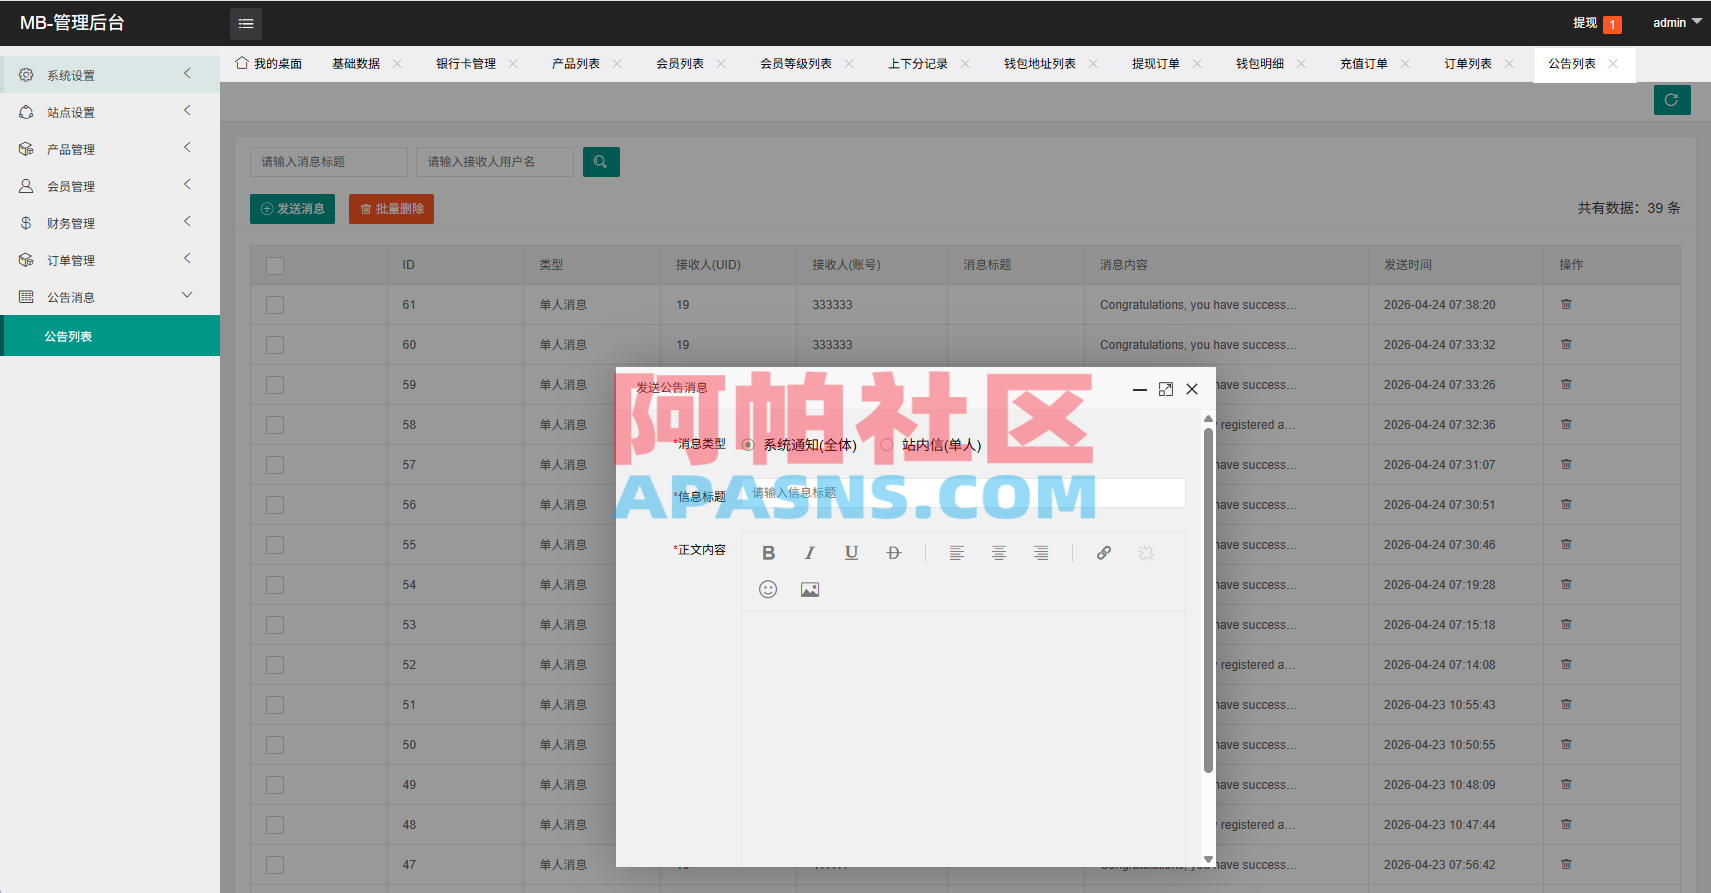Click the dialog vertical scrollbar
Image resolution: width=1711 pixels, height=893 pixels.
(x=1208, y=600)
